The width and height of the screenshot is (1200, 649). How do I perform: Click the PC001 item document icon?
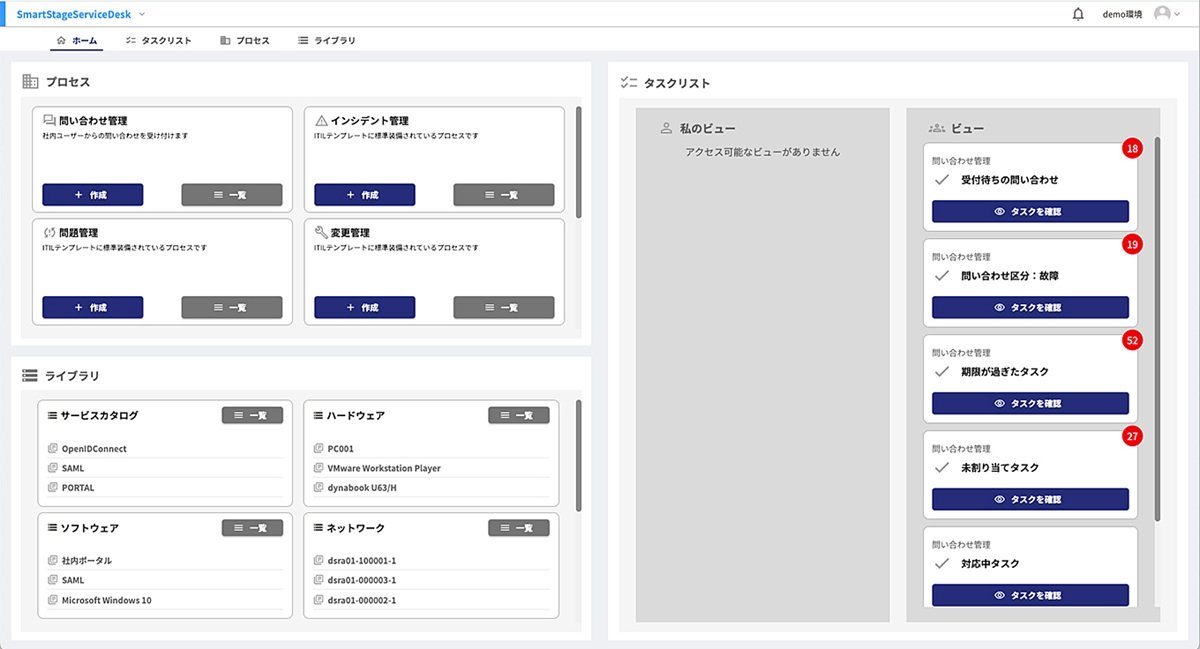319,449
